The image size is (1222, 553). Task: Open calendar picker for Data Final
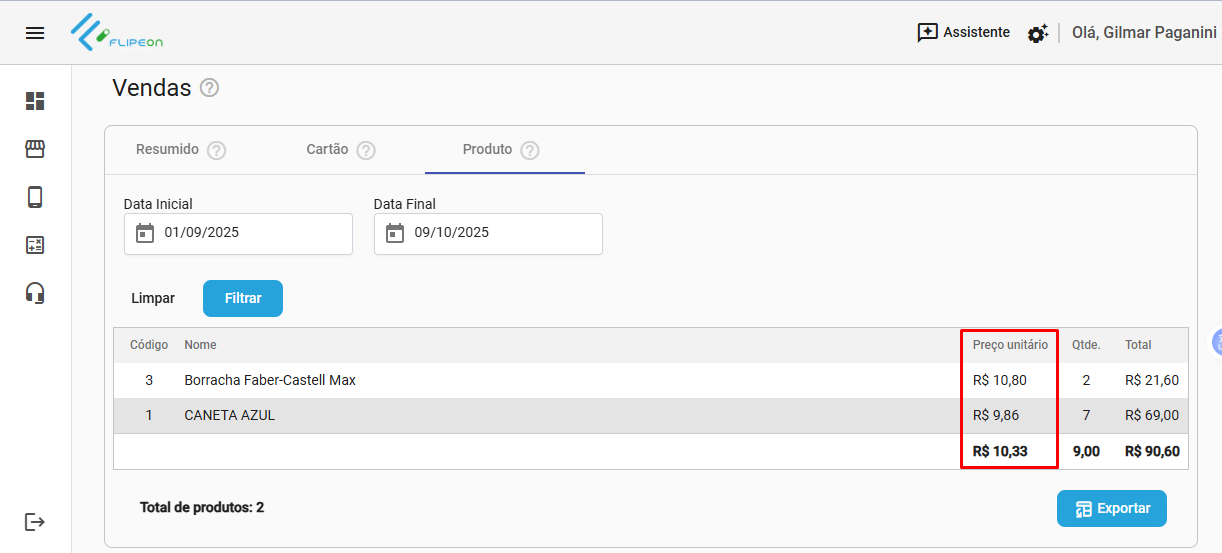click(x=395, y=233)
